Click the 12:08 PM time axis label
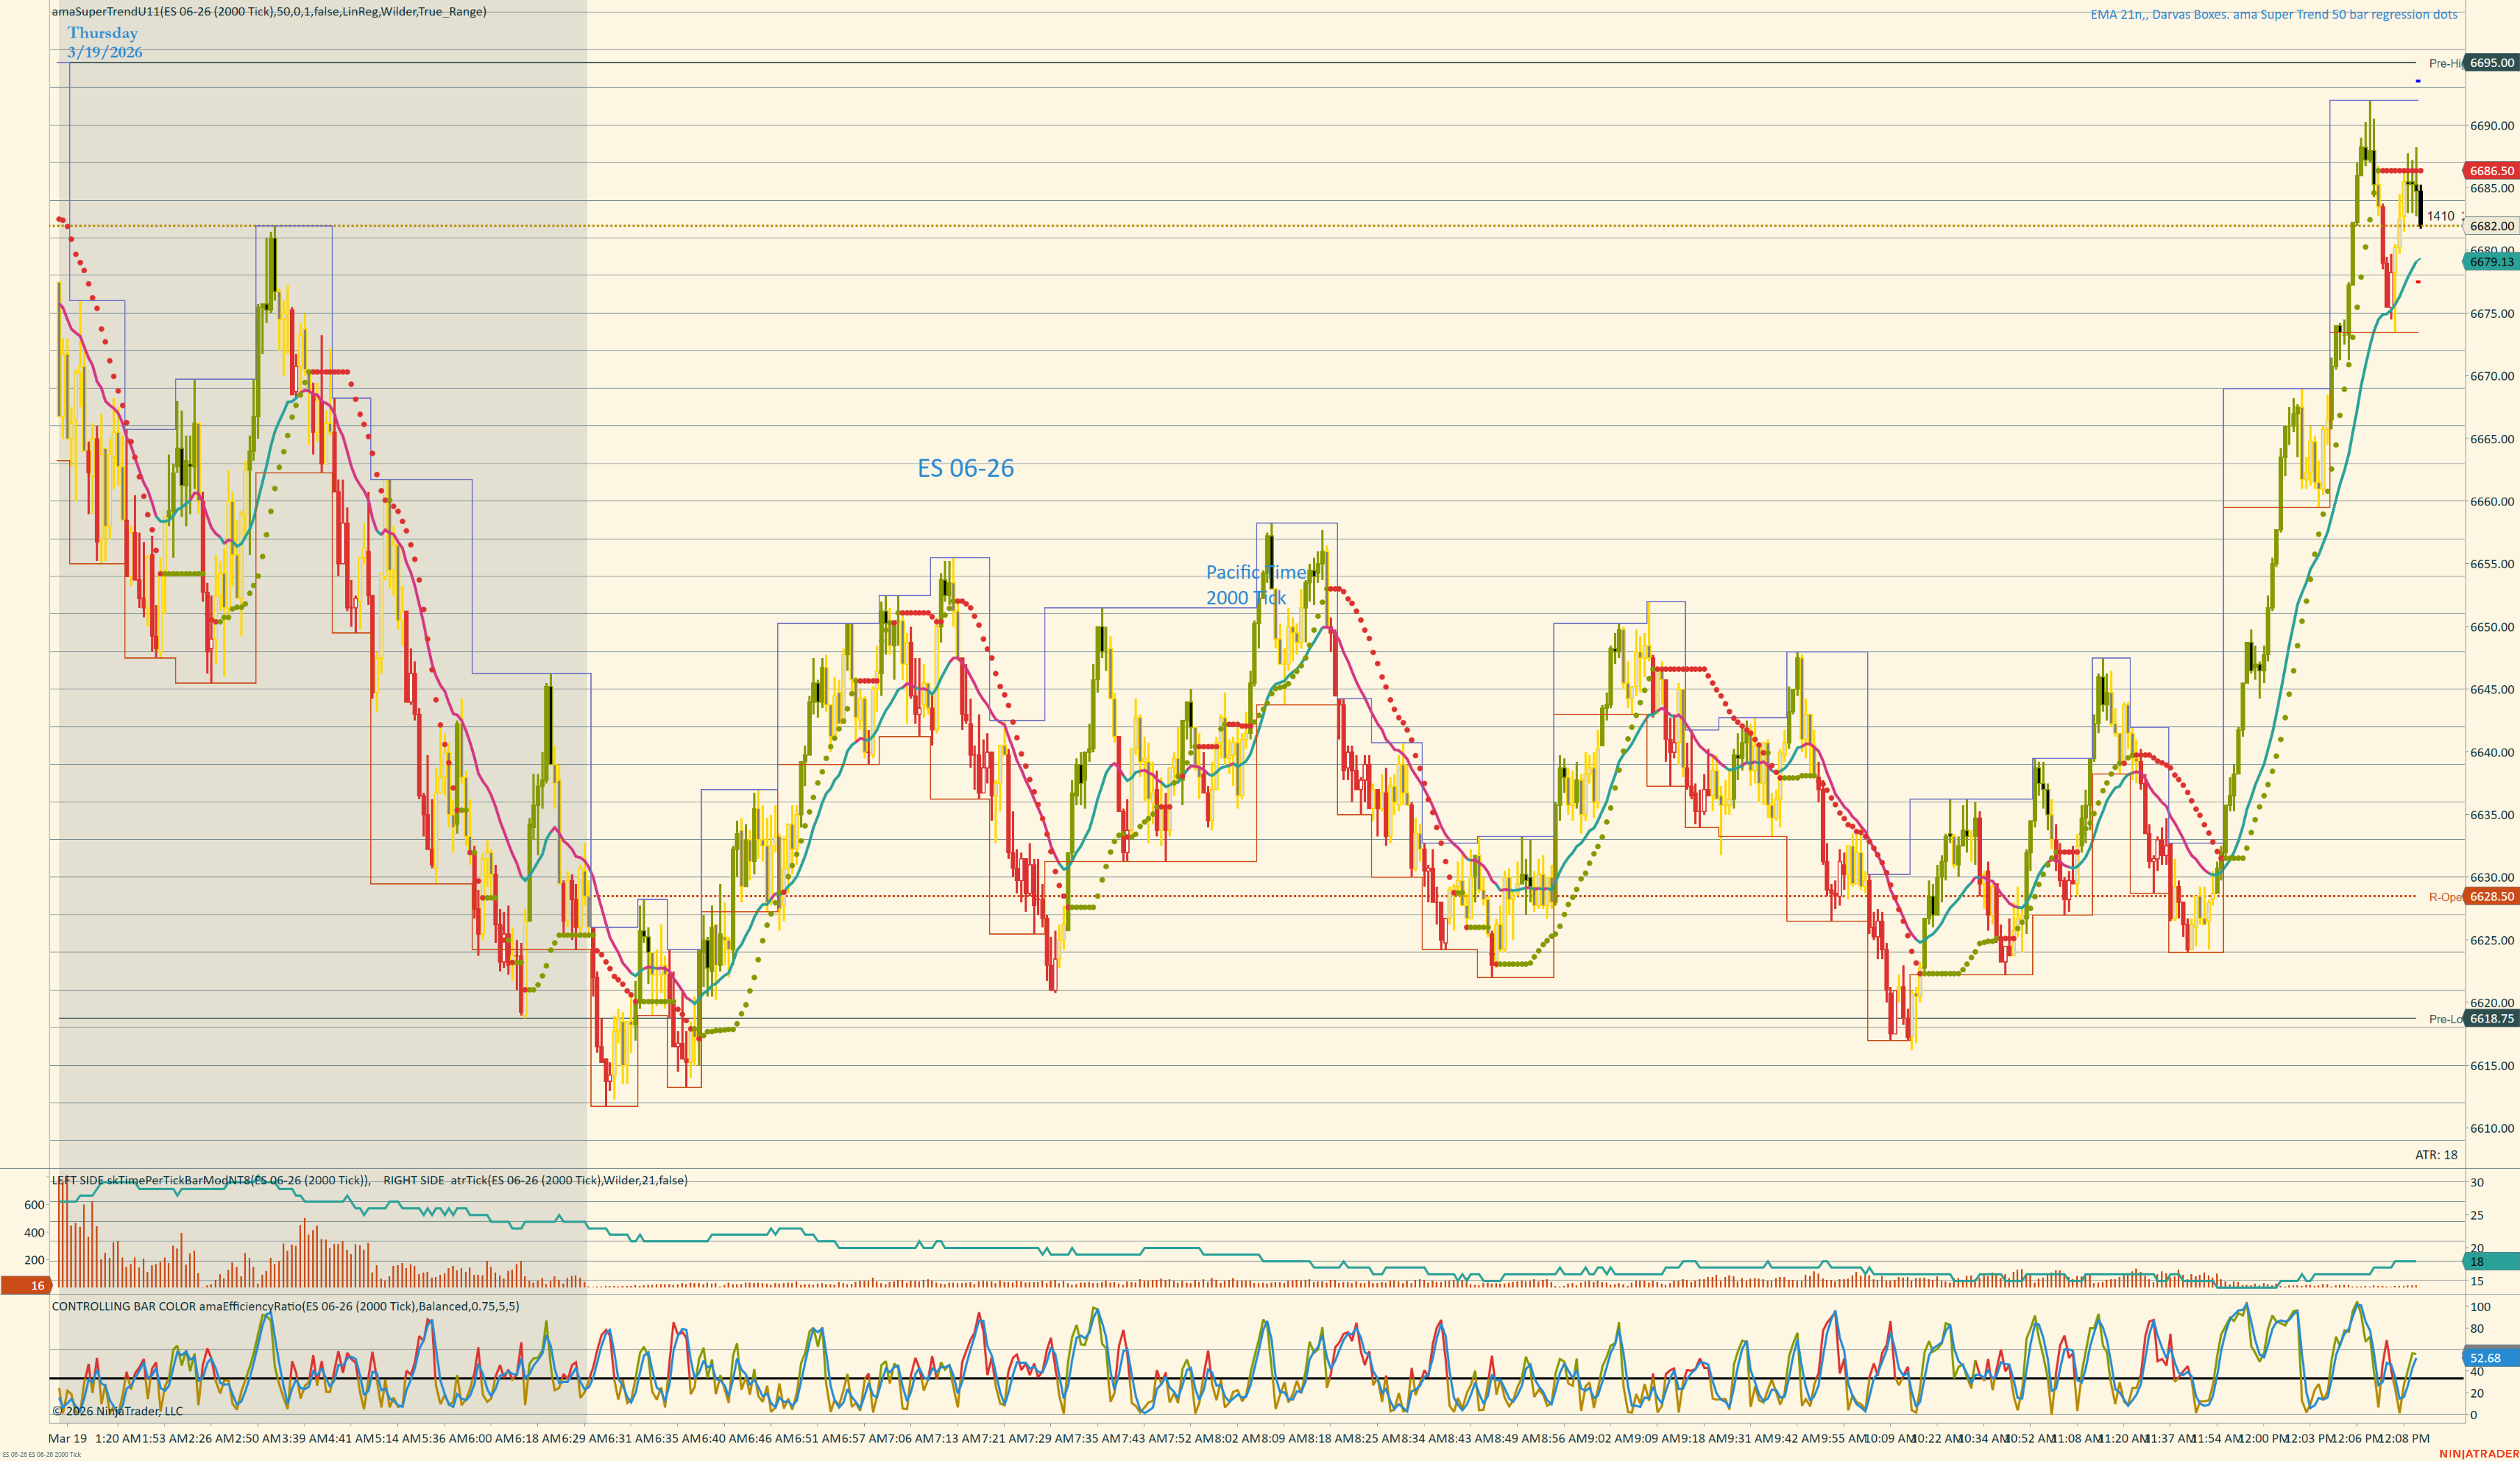2520x1461 pixels. coord(2405,1438)
